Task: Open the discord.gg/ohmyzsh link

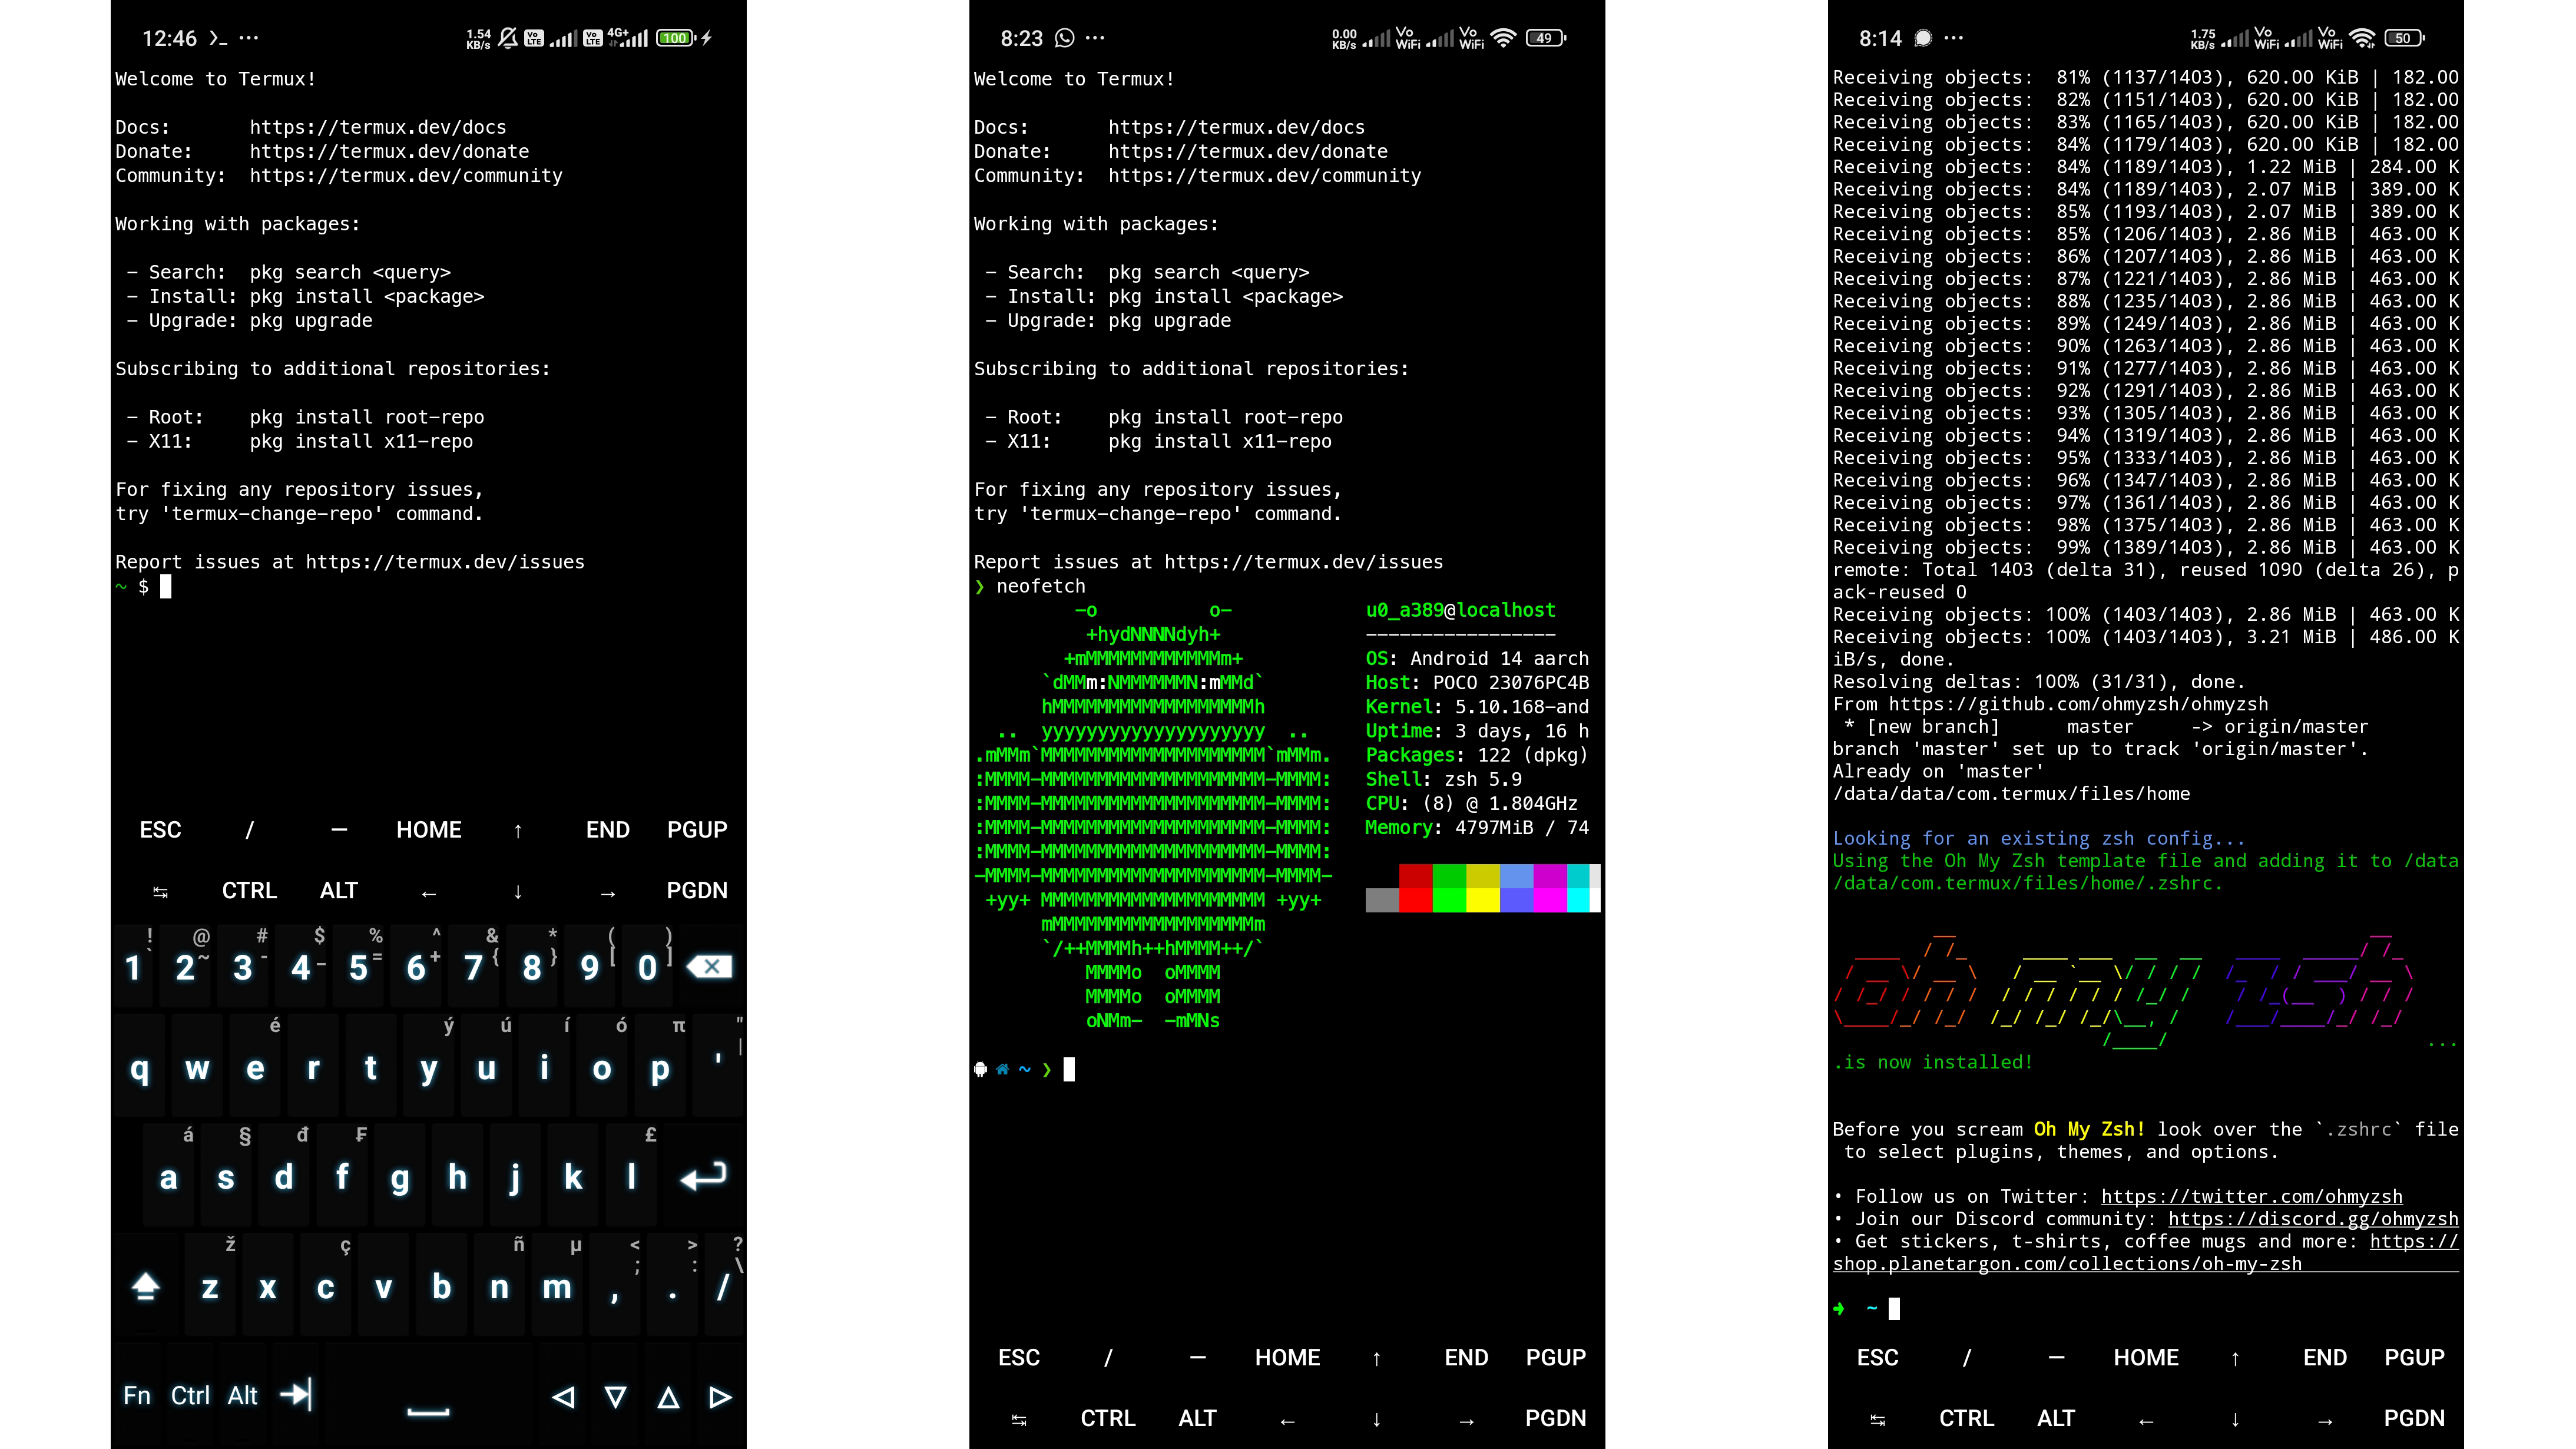Action: point(2313,1219)
